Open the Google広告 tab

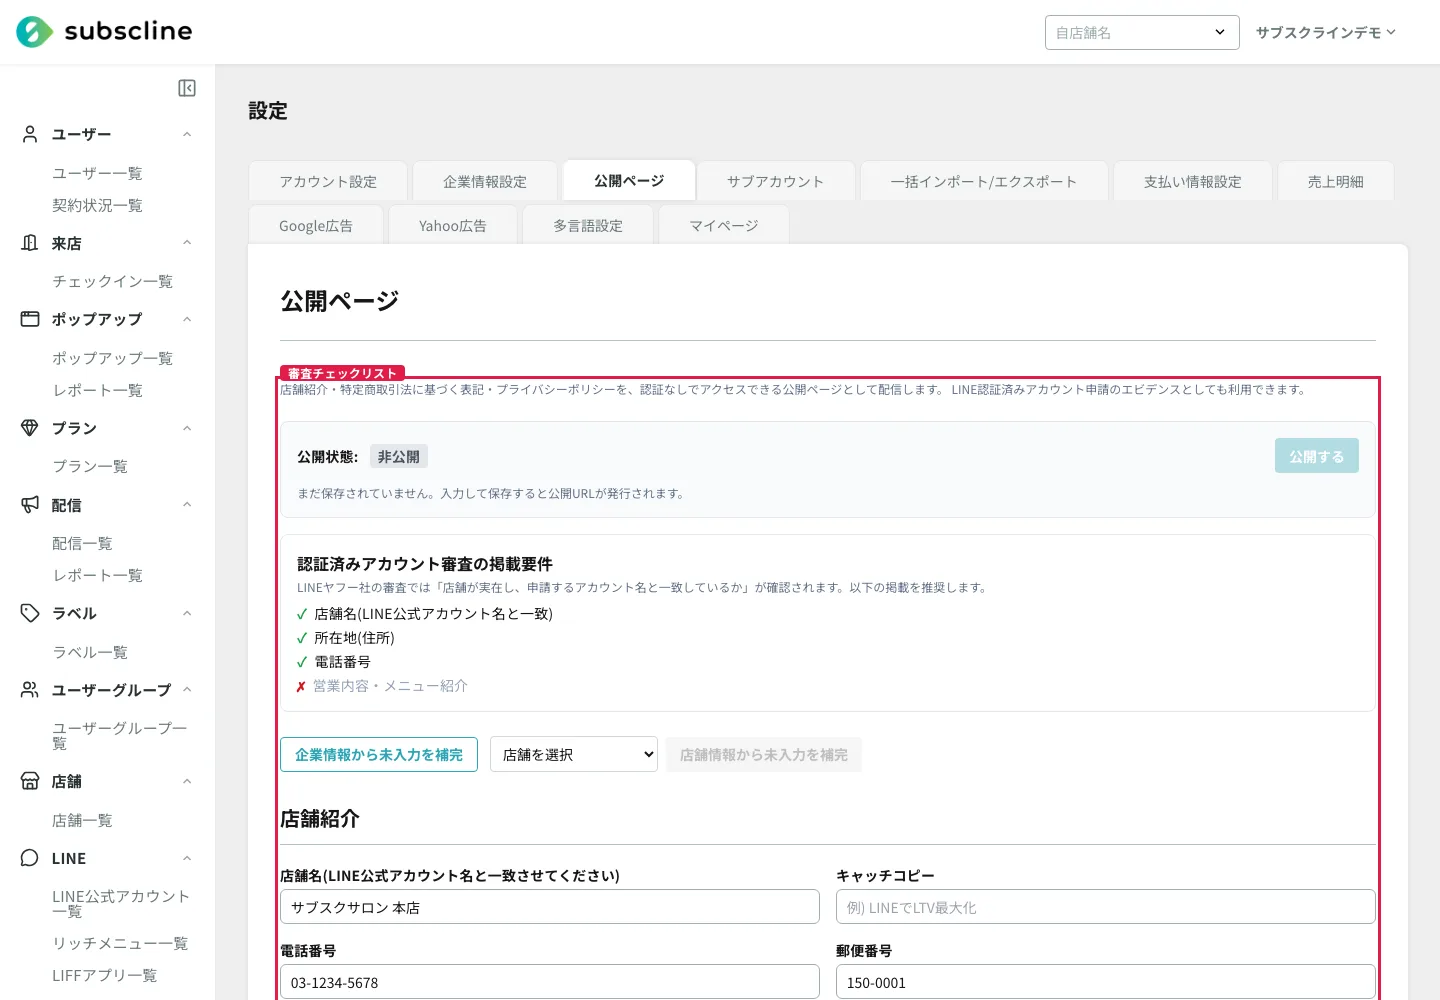(x=316, y=225)
